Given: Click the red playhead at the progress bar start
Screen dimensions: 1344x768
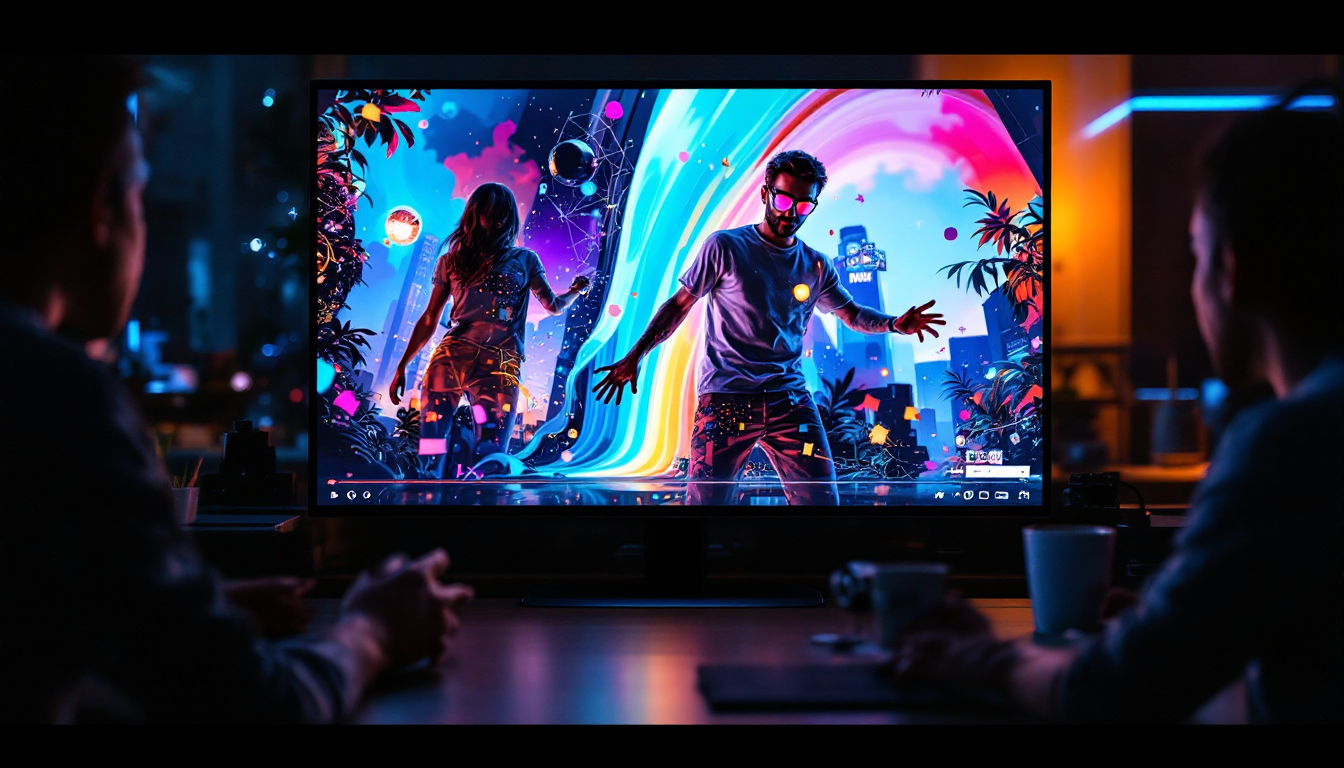Looking at the screenshot, I should pyautogui.click(x=331, y=482).
